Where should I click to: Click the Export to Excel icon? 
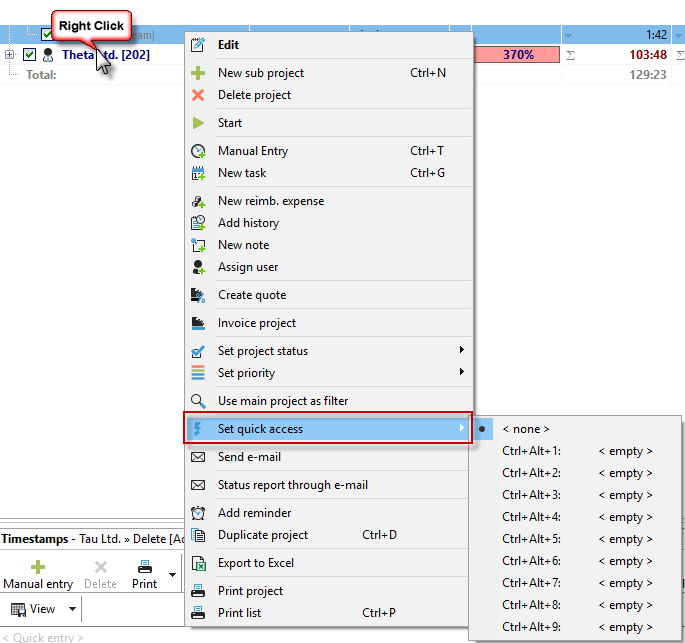coord(198,563)
